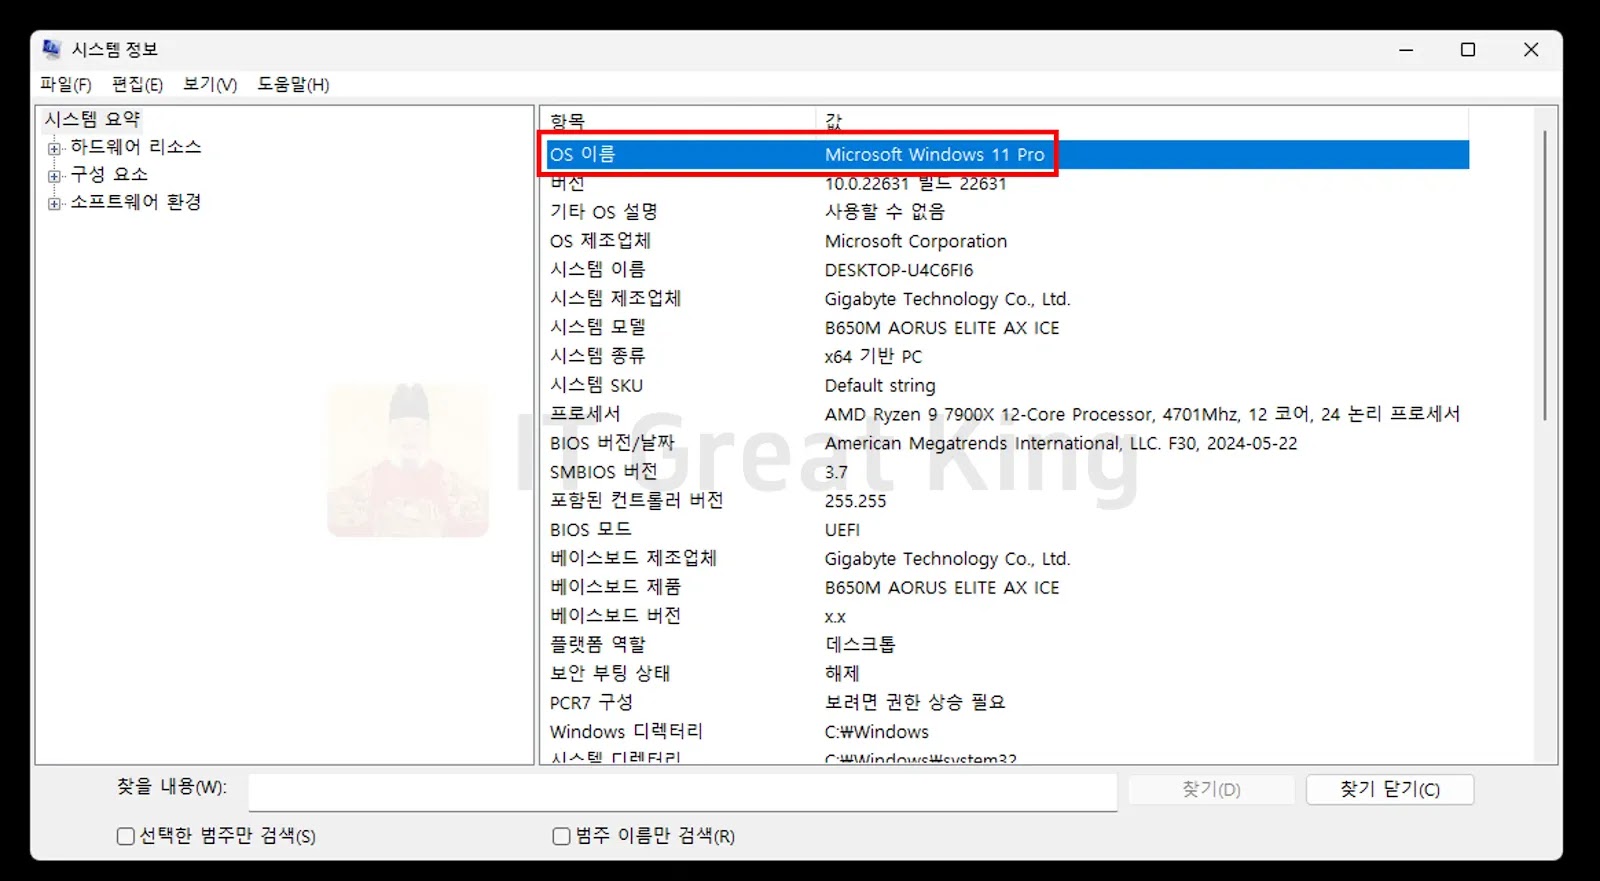Open the 편집(E) menu
Screen dimensions: 1600x881
(137, 85)
